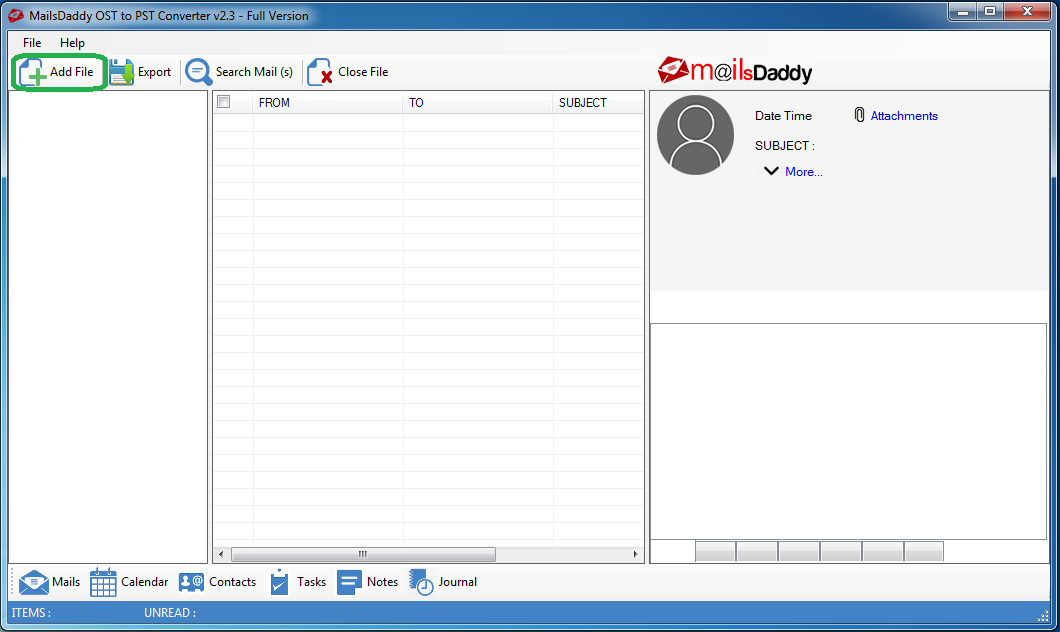Click the Close File icon
Viewport: 1060px width, 632px height.
click(x=320, y=72)
